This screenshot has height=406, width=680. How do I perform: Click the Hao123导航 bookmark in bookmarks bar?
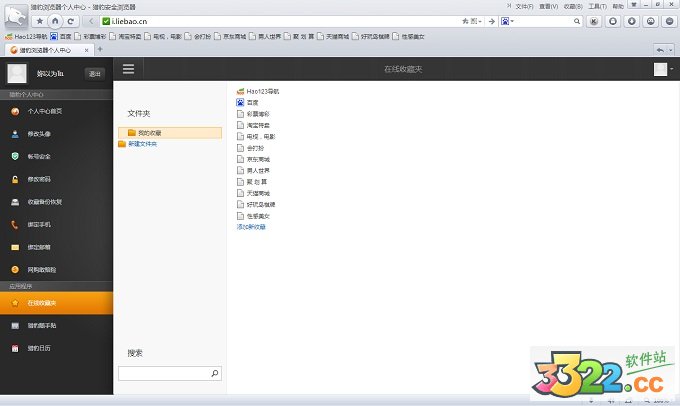point(26,36)
